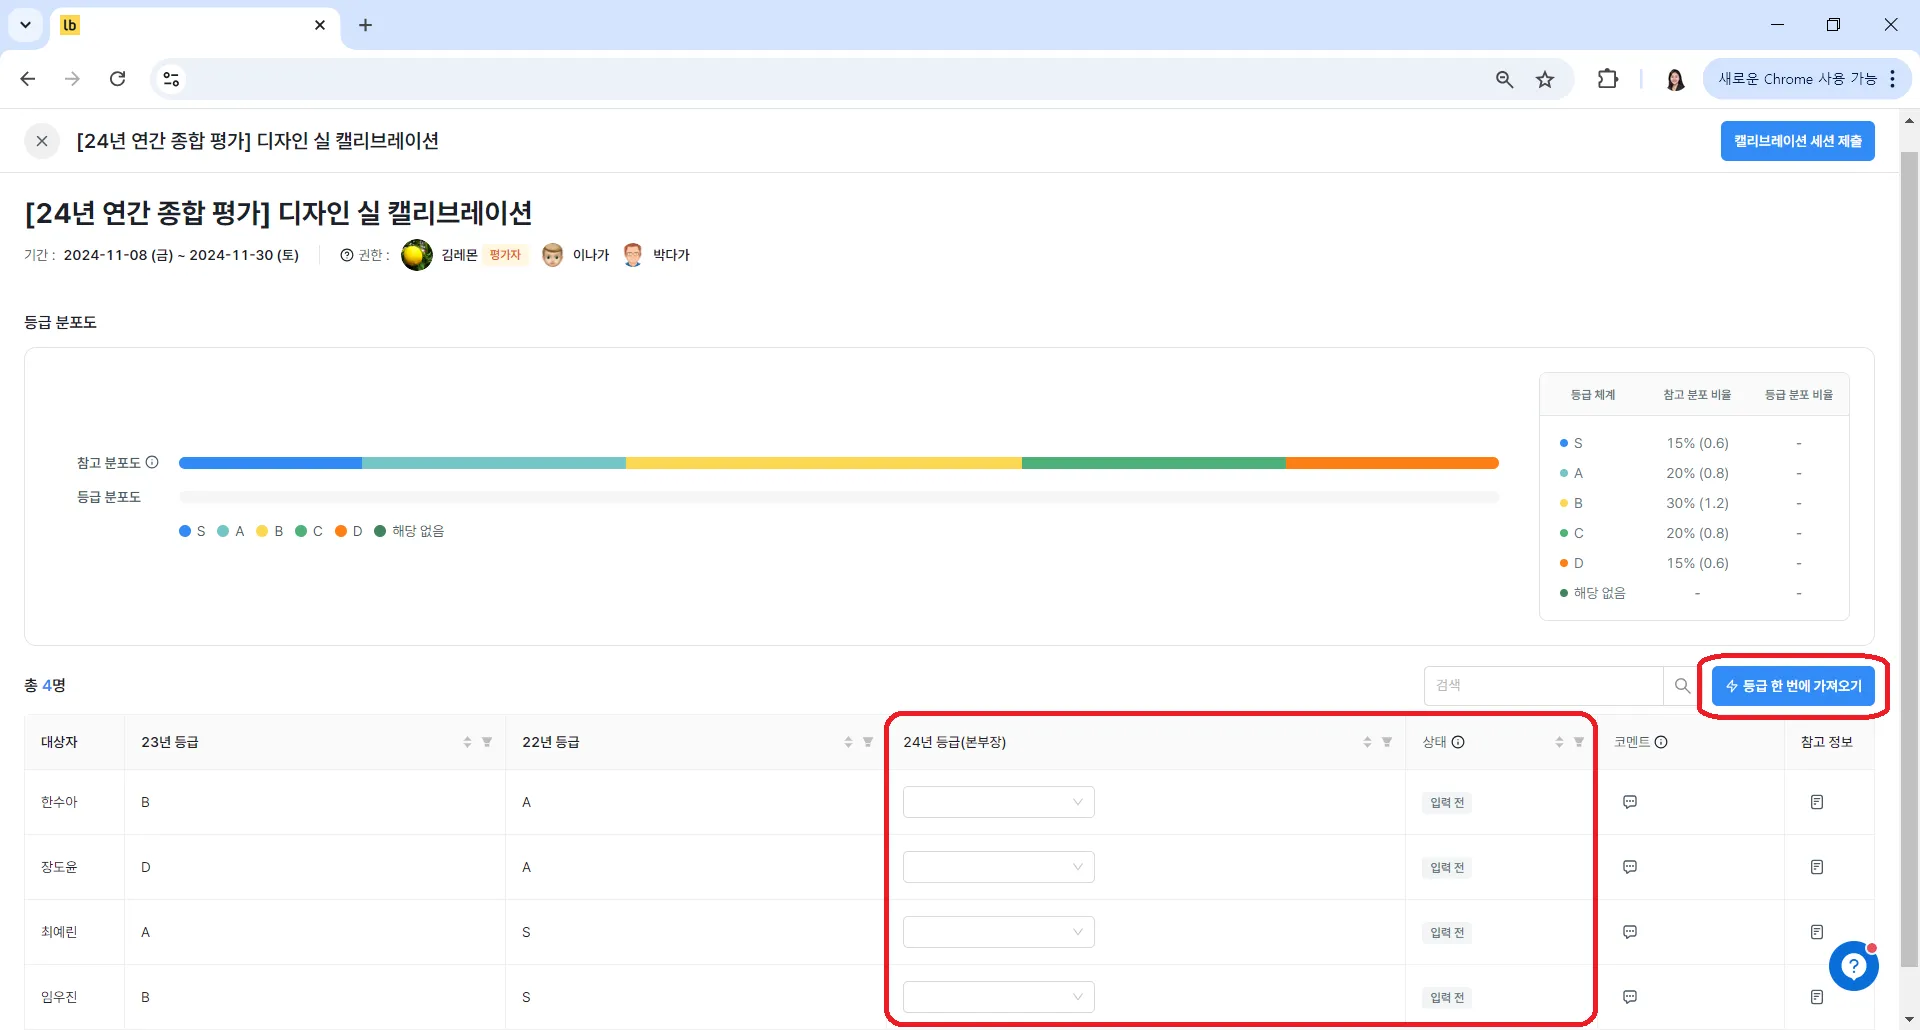Focus the 검색 input field
This screenshot has height=1030, width=1920.
click(x=1544, y=686)
